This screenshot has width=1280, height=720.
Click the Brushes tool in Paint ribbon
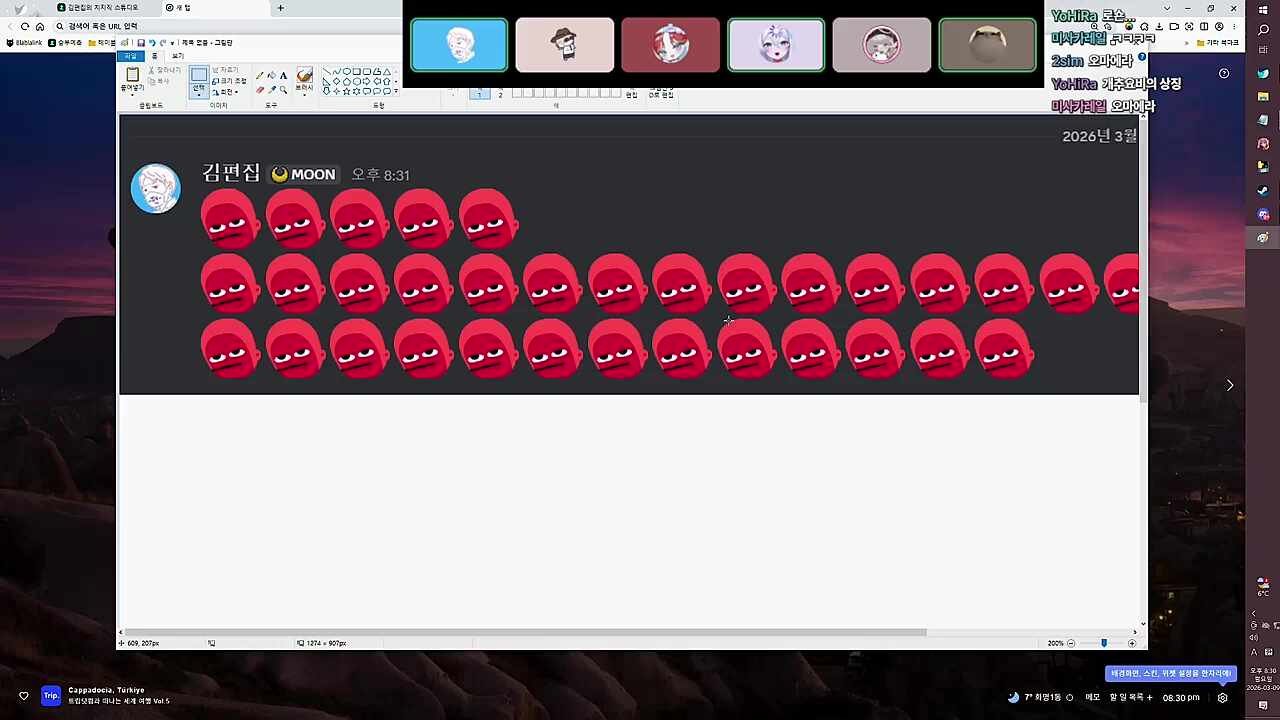pos(304,78)
